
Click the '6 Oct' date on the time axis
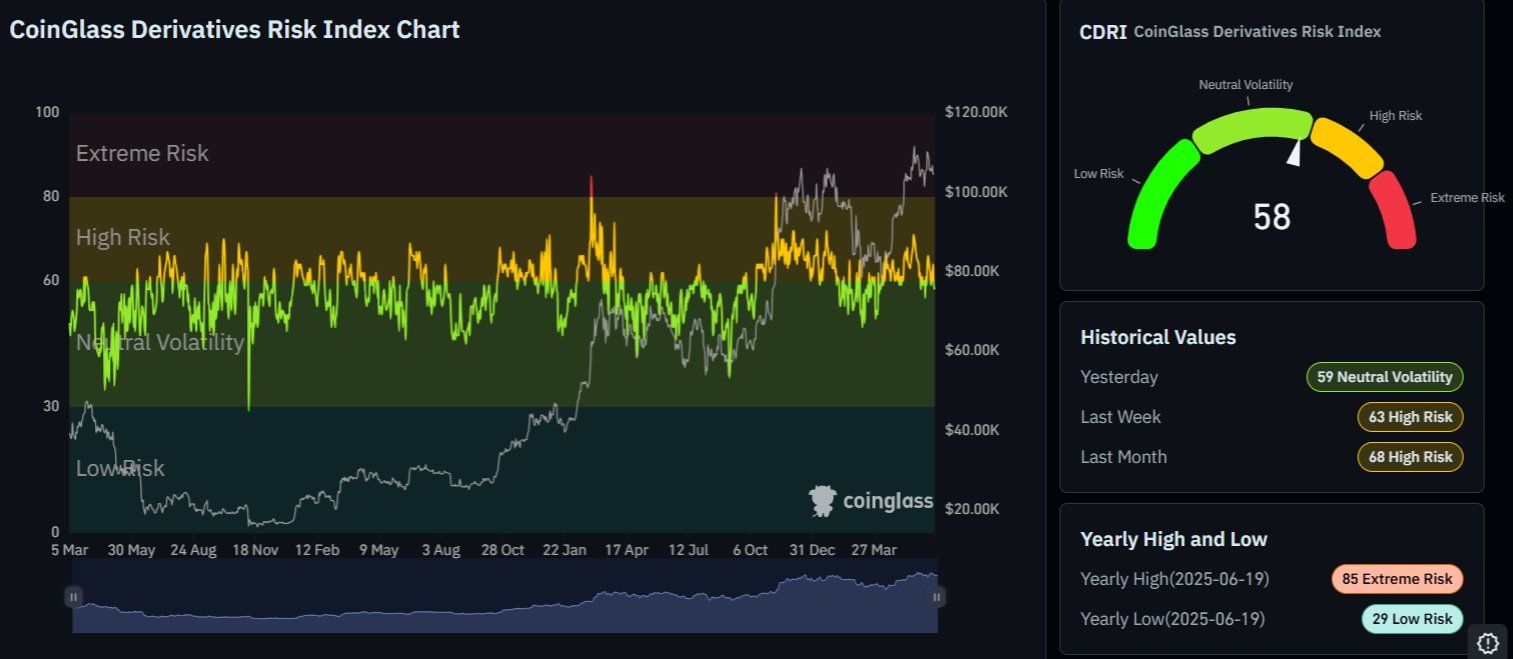[750, 550]
